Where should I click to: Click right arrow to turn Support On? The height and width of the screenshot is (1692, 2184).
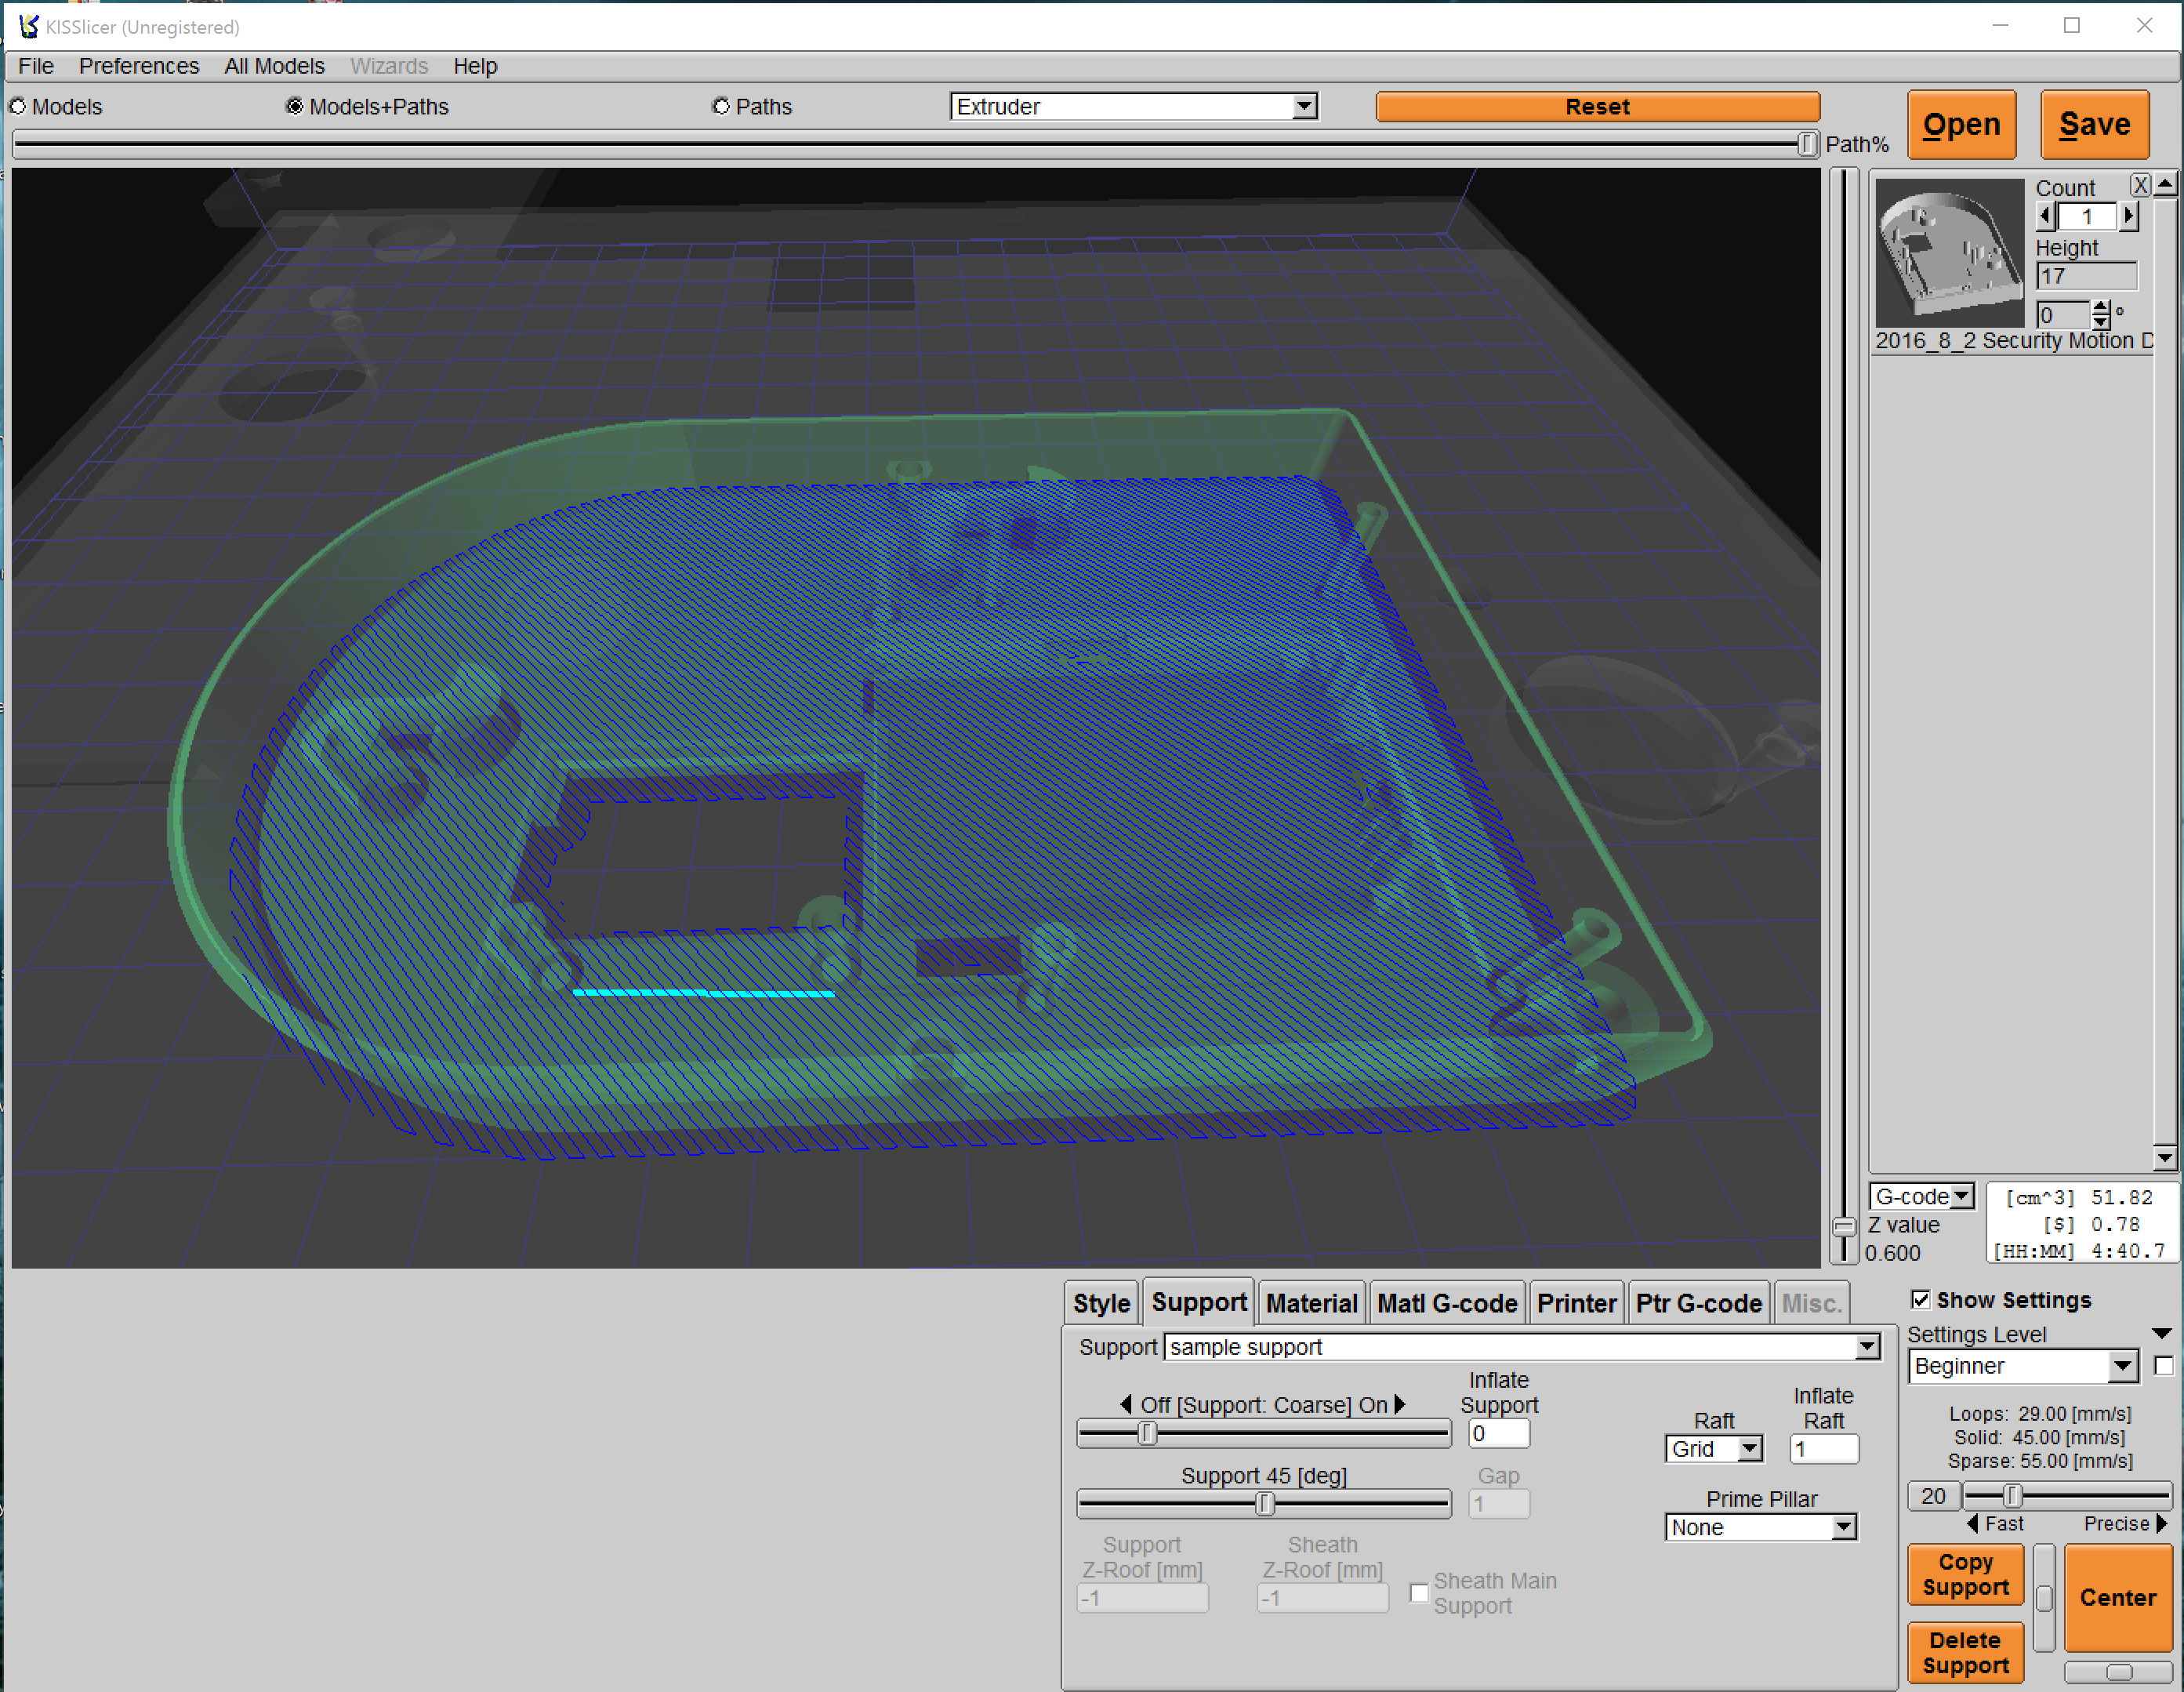(x=1400, y=1404)
